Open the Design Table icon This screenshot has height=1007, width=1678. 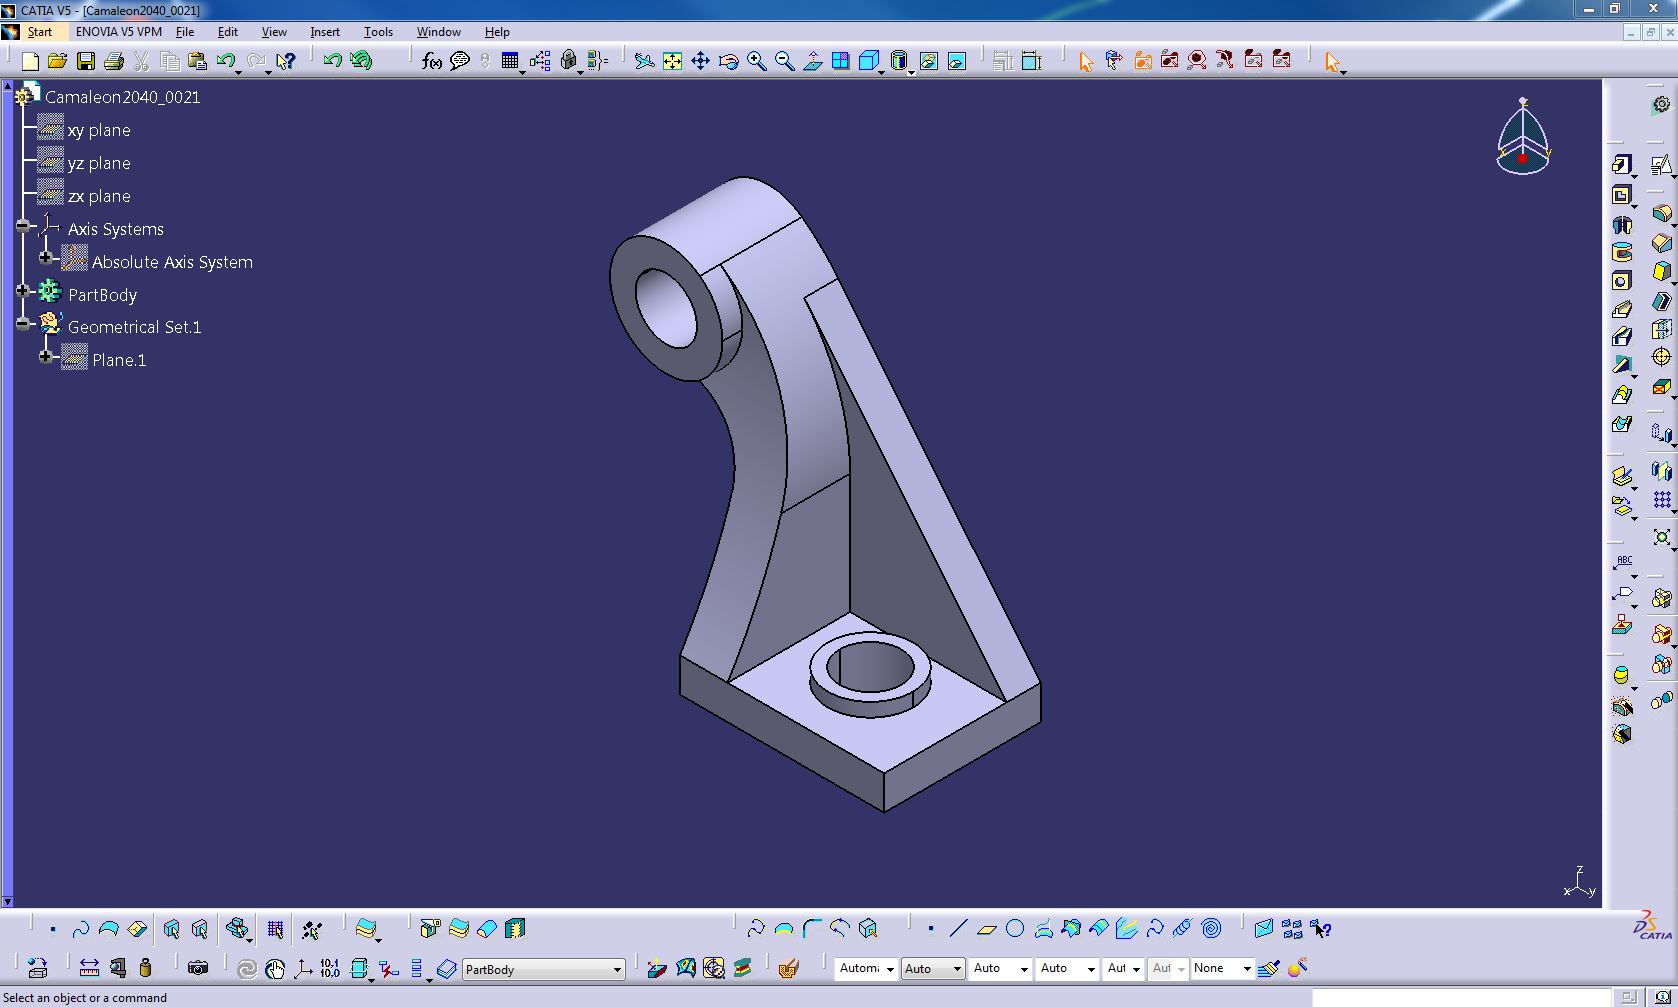(510, 61)
